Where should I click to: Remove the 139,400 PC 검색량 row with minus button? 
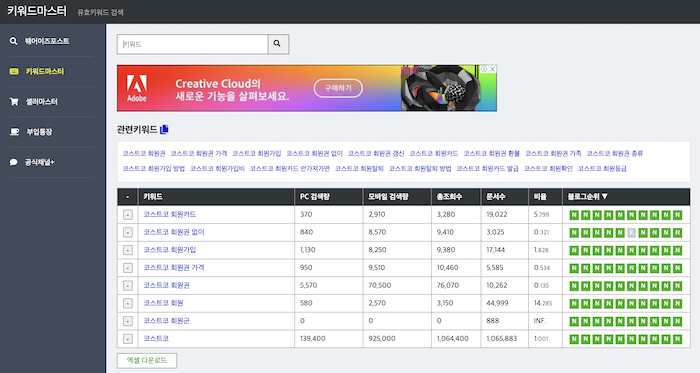tap(128, 339)
